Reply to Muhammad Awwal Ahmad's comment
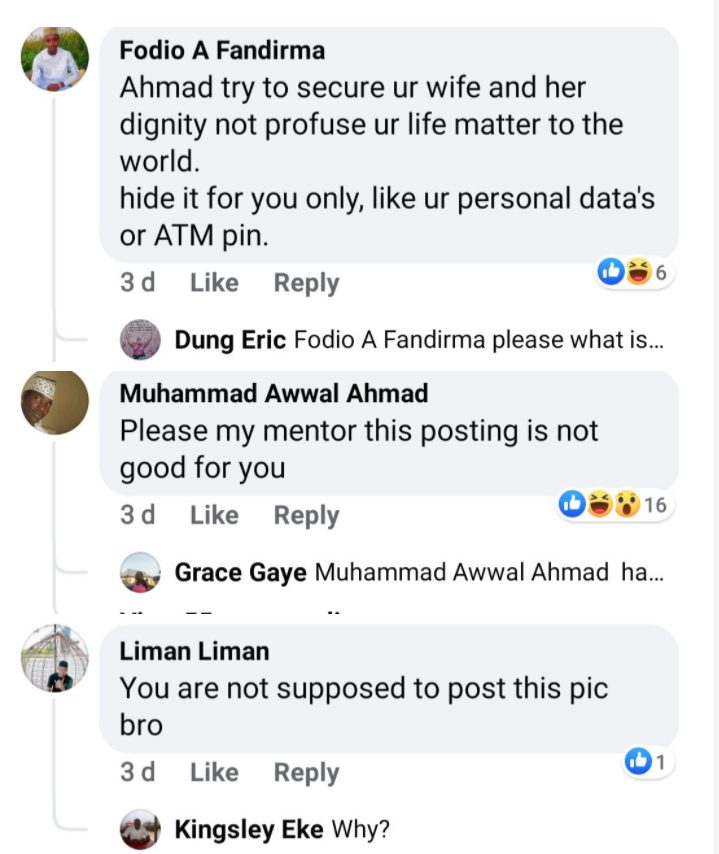The height and width of the screenshot is (854, 719). (x=306, y=515)
